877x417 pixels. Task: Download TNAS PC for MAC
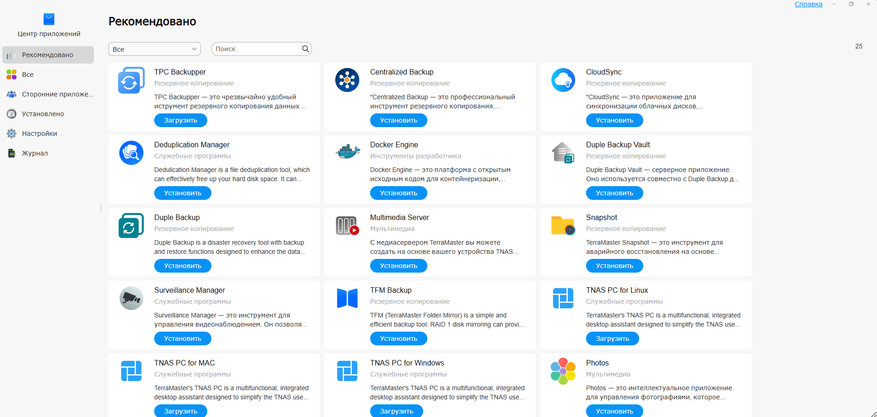(x=181, y=411)
